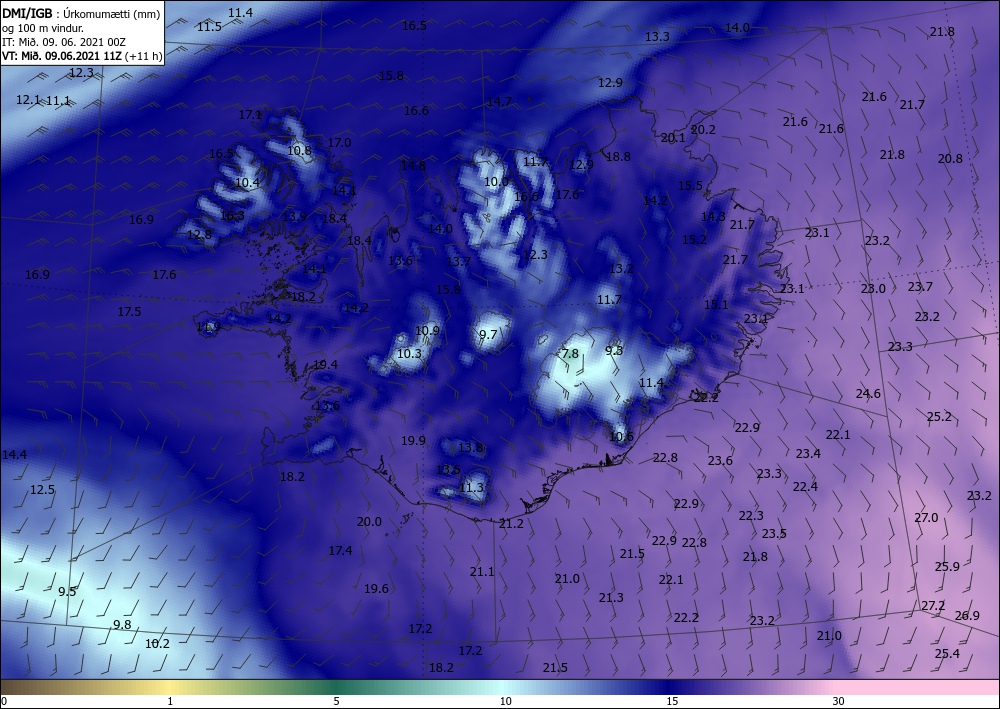Click the map value '10.0'
1000x709 pixels.
pos(497,182)
